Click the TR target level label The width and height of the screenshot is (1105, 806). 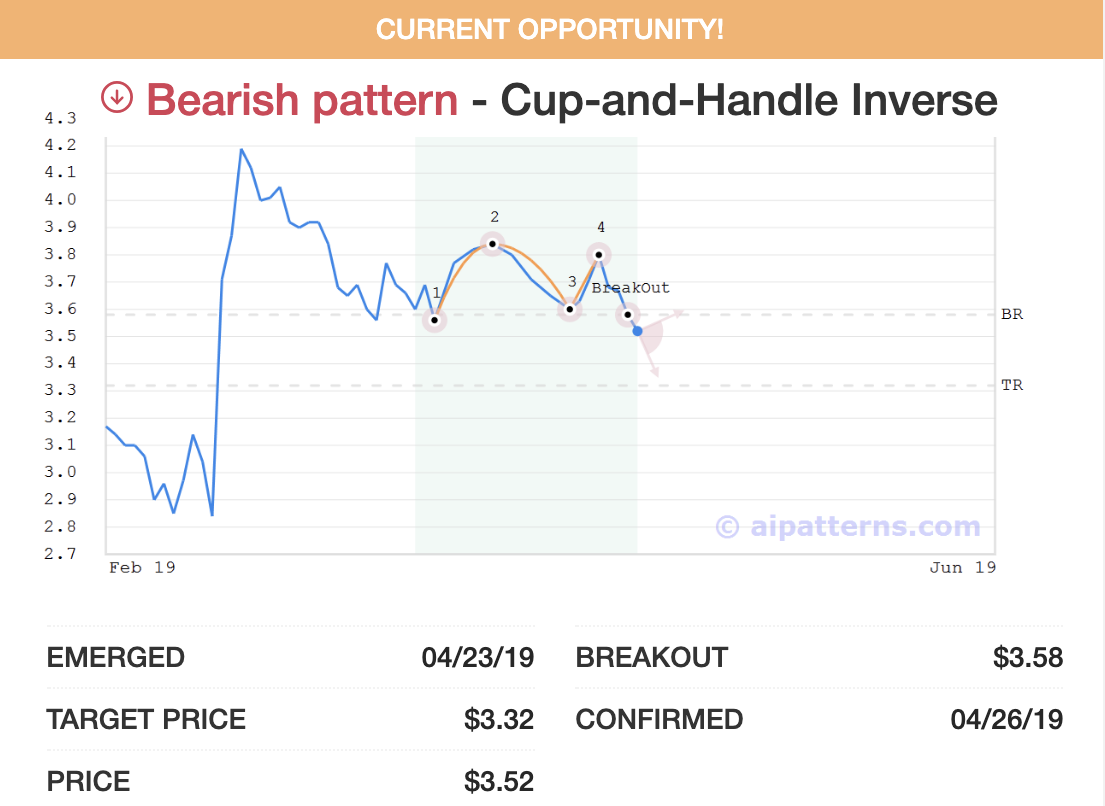(x=1012, y=385)
